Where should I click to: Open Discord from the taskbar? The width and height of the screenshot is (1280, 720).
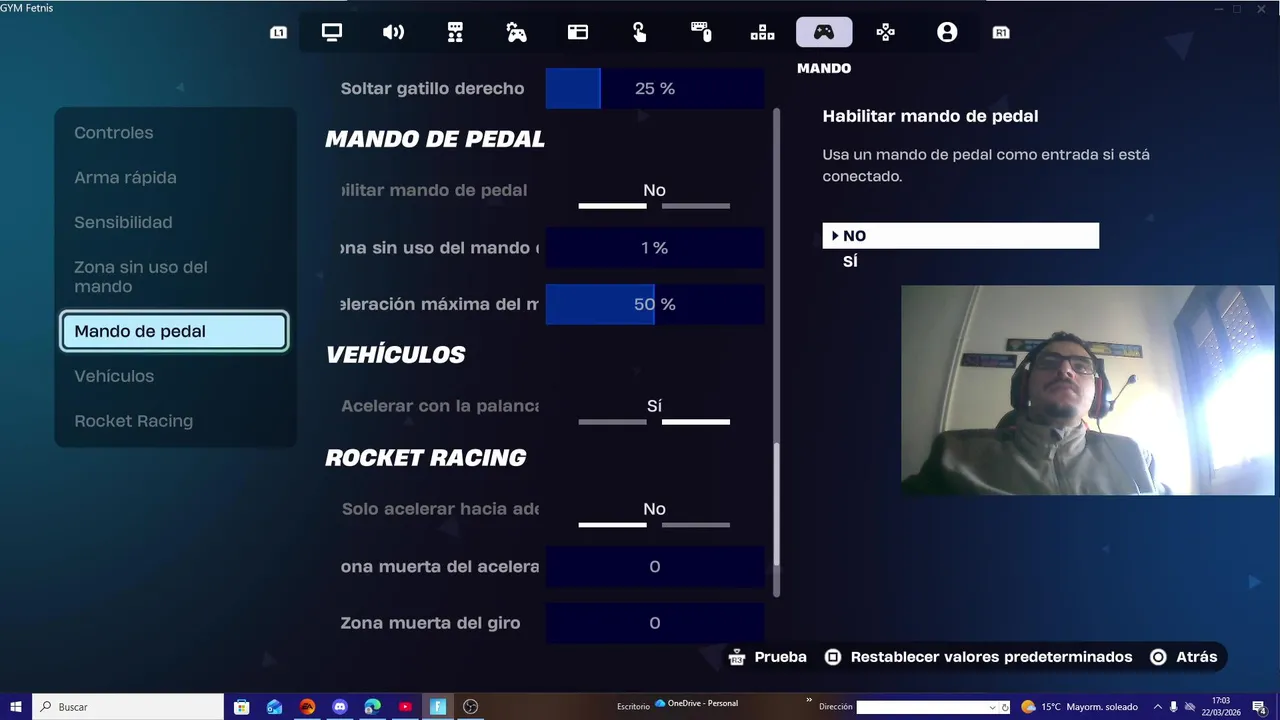tap(340, 706)
